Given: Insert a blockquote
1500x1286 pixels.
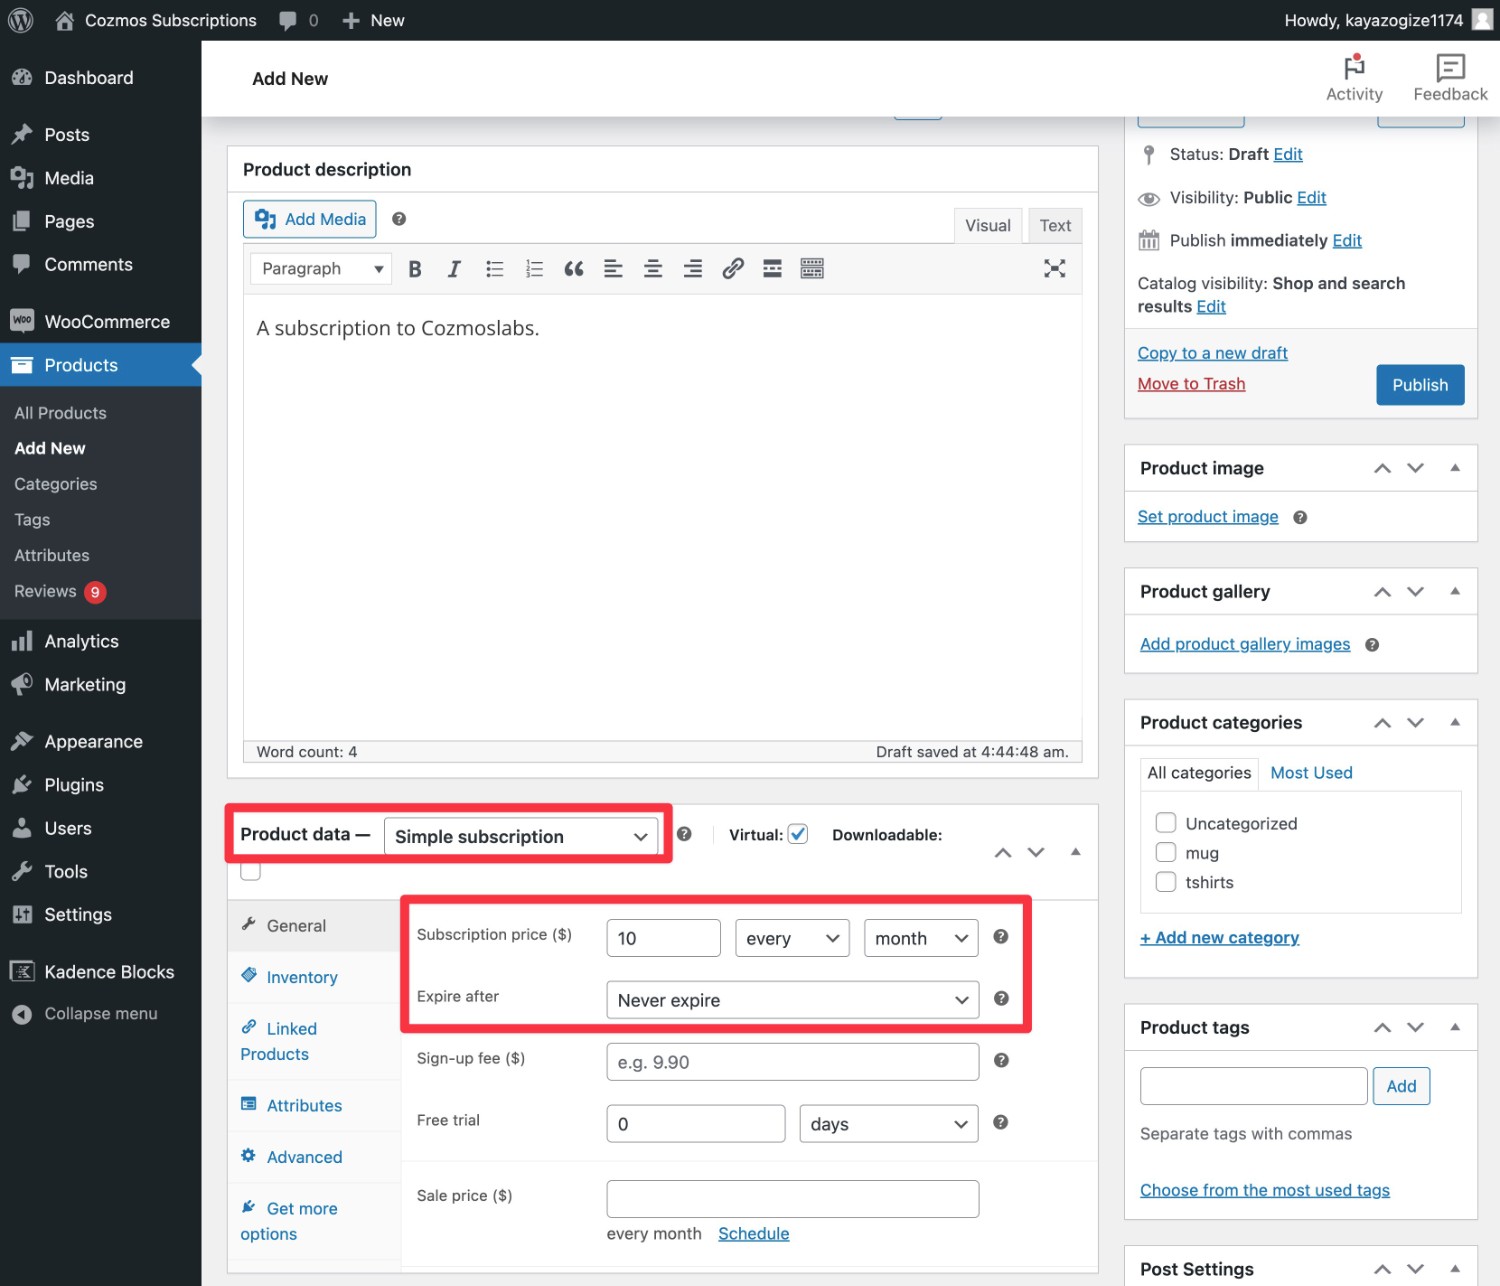Looking at the screenshot, I should tap(574, 269).
